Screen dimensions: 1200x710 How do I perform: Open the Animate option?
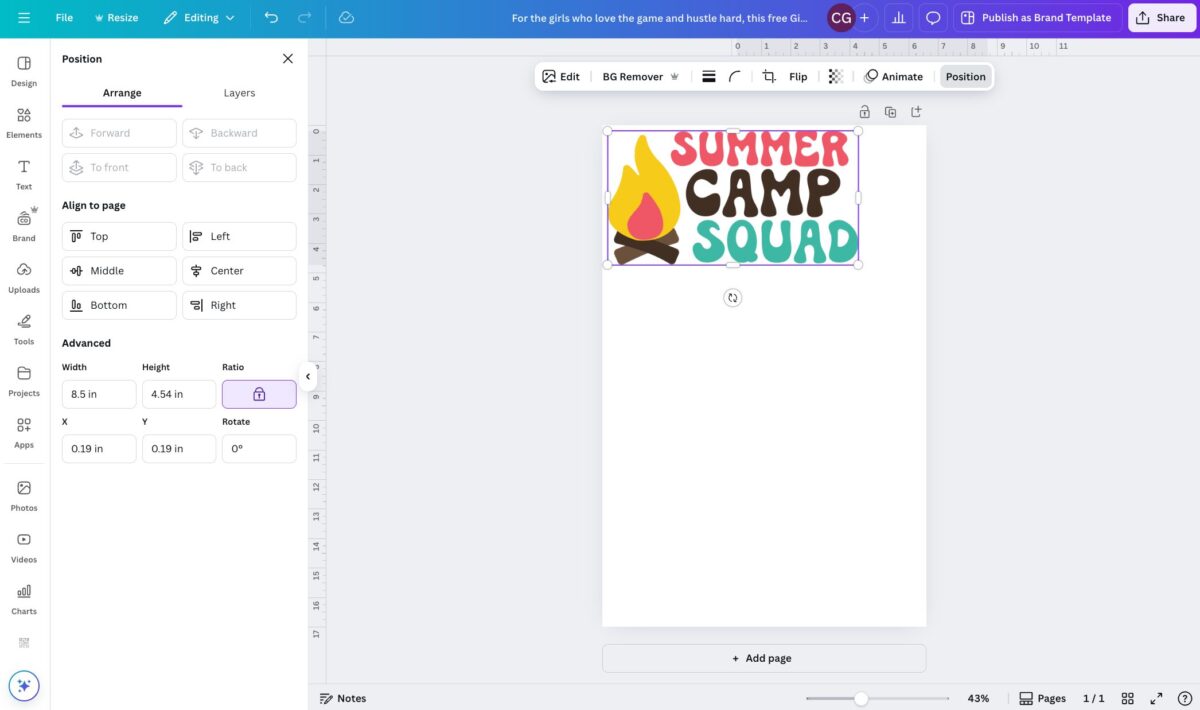point(893,76)
